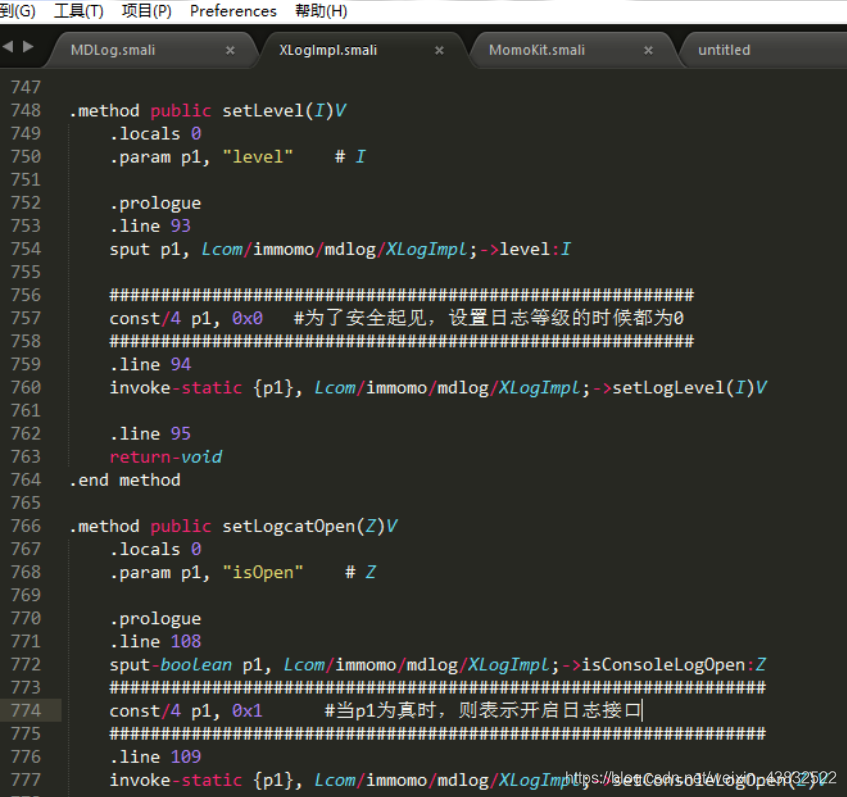Screen dimensions: 847x797
Task: Click the setLevel(I)V method name
Action: point(284,111)
